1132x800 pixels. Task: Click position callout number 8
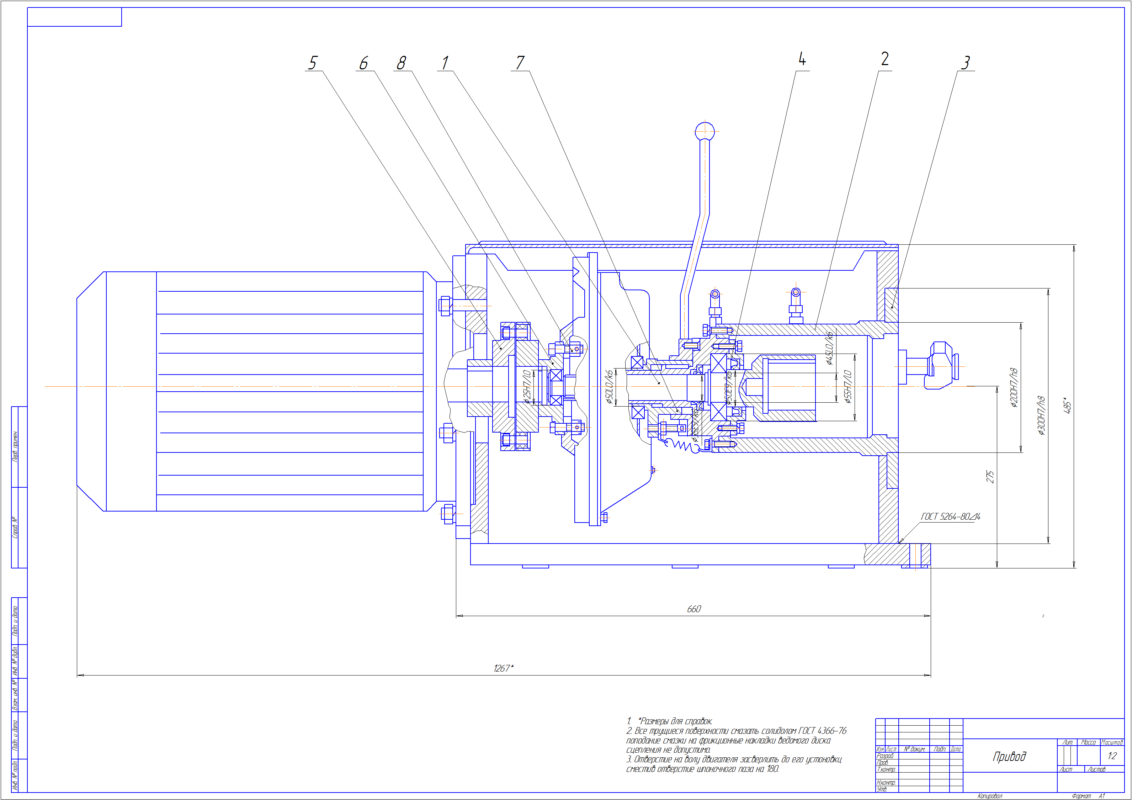(401, 63)
